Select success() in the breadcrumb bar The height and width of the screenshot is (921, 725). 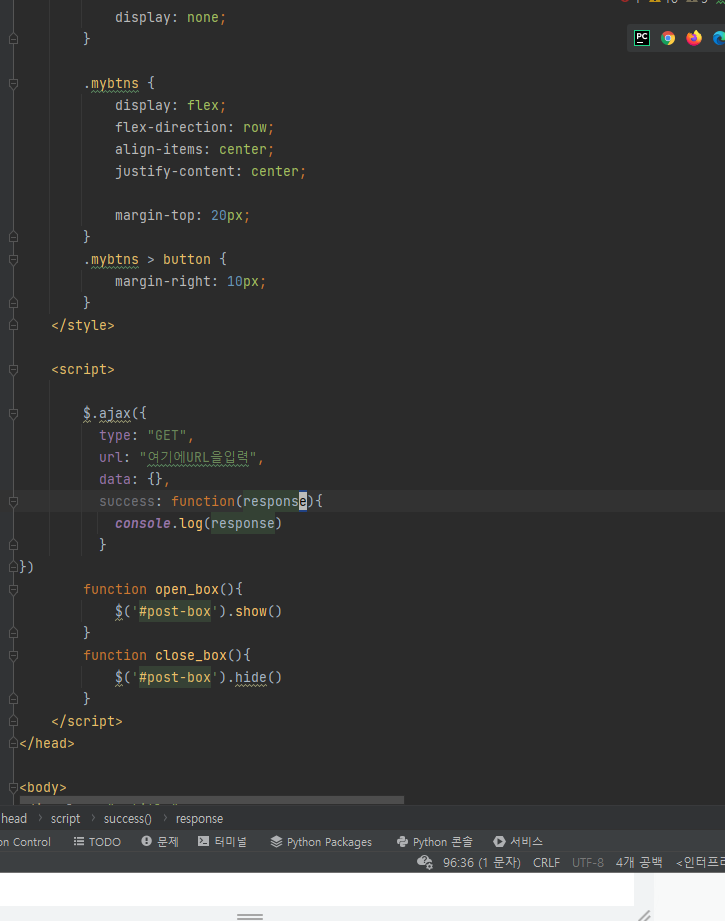[x=127, y=818]
